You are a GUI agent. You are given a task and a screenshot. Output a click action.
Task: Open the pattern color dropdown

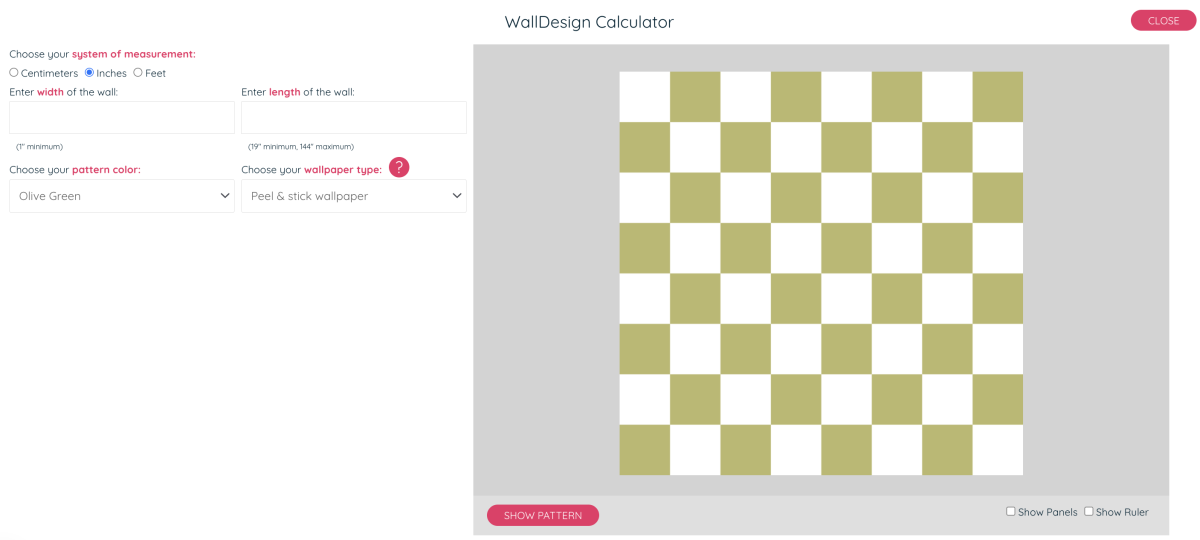122,196
